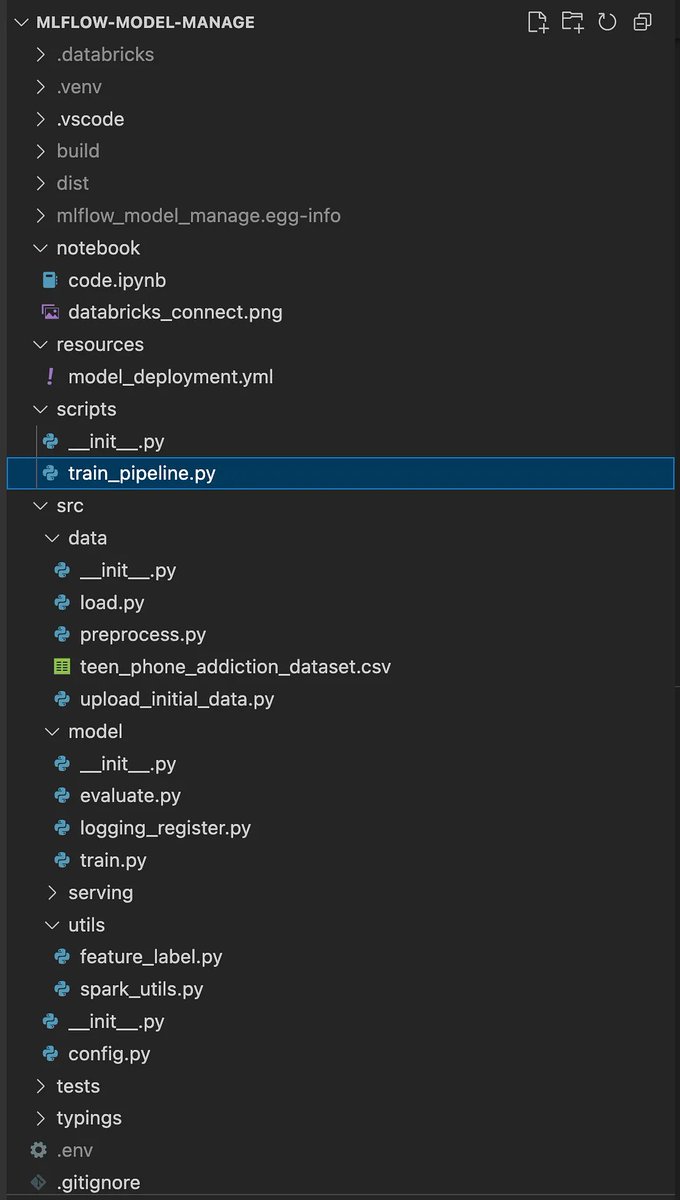Click Collapse Folders icon in explorer header

point(642,22)
